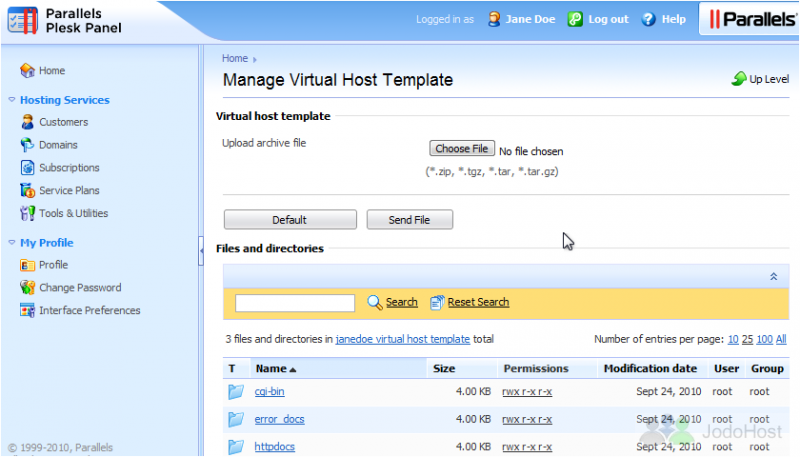Screen dimensions: 800x457
Task: Open the Profile menu item
Action: [x=54, y=265]
